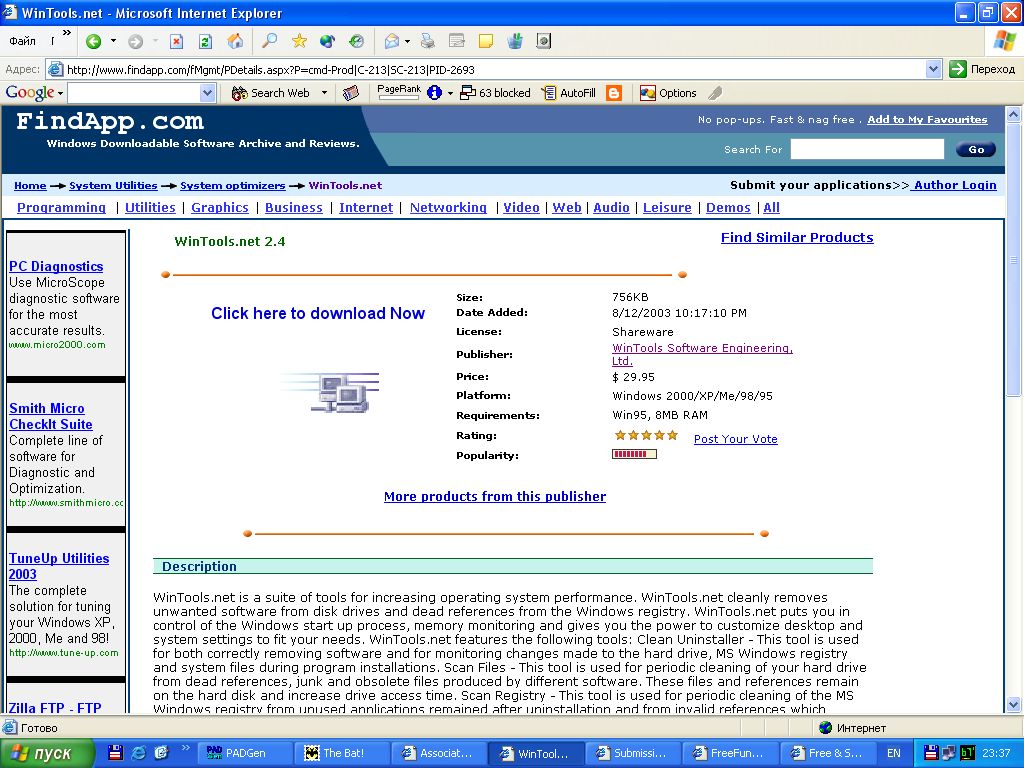Click the Edit page toolbar icon

click(456, 41)
